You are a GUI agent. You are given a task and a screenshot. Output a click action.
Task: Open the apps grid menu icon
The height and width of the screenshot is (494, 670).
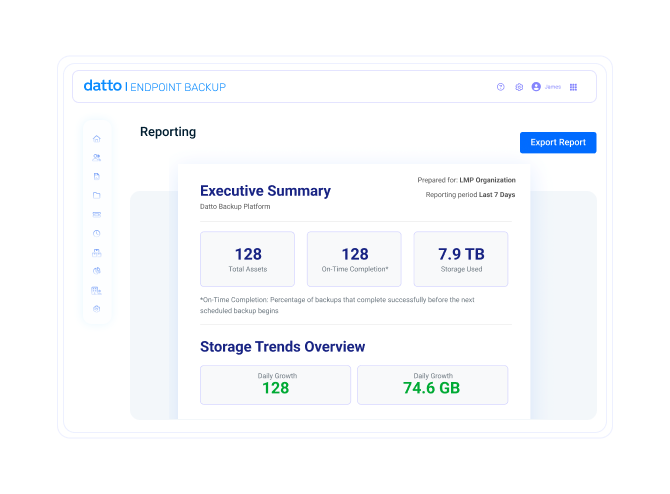tap(573, 87)
